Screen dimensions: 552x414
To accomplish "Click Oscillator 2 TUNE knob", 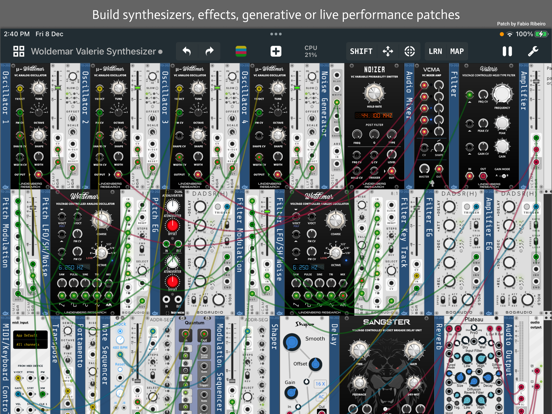I will pyautogui.click(x=118, y=88).
